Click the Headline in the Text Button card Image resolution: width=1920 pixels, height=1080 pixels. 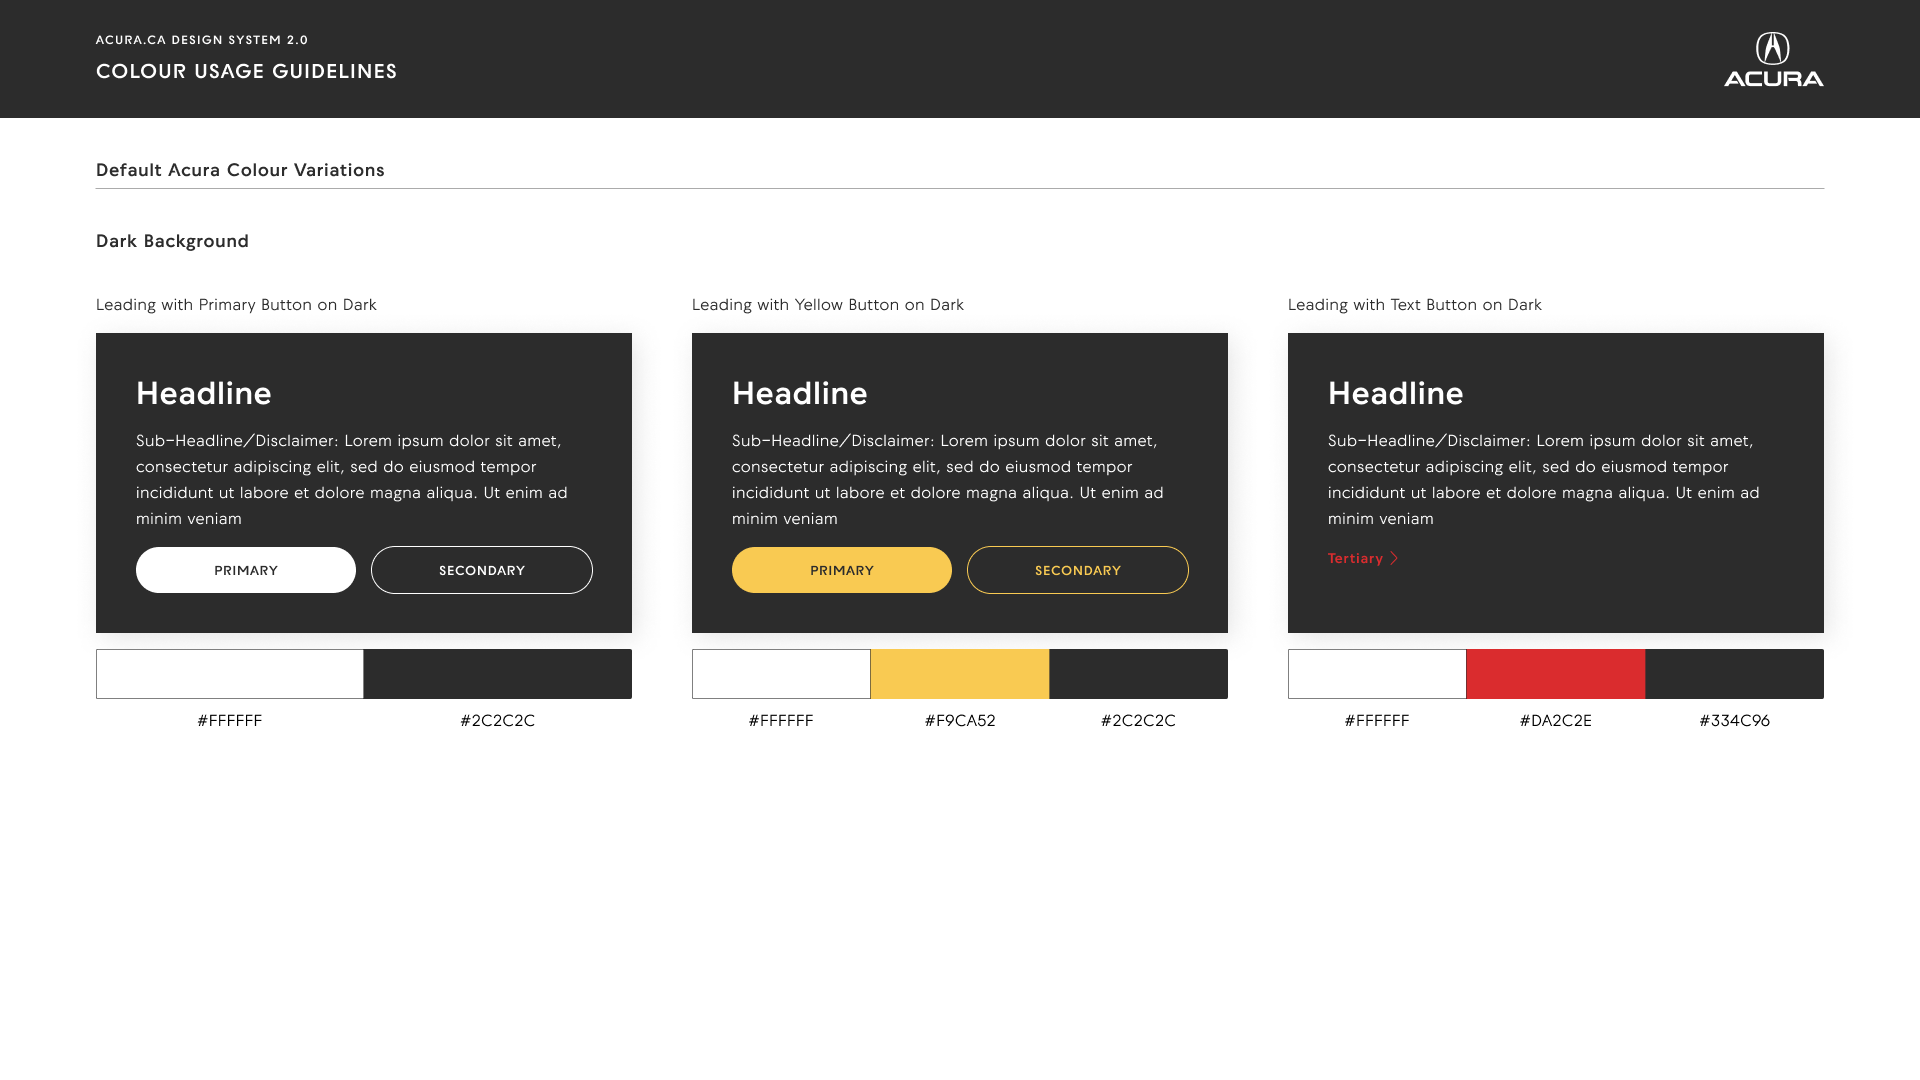click(1396, 393)
